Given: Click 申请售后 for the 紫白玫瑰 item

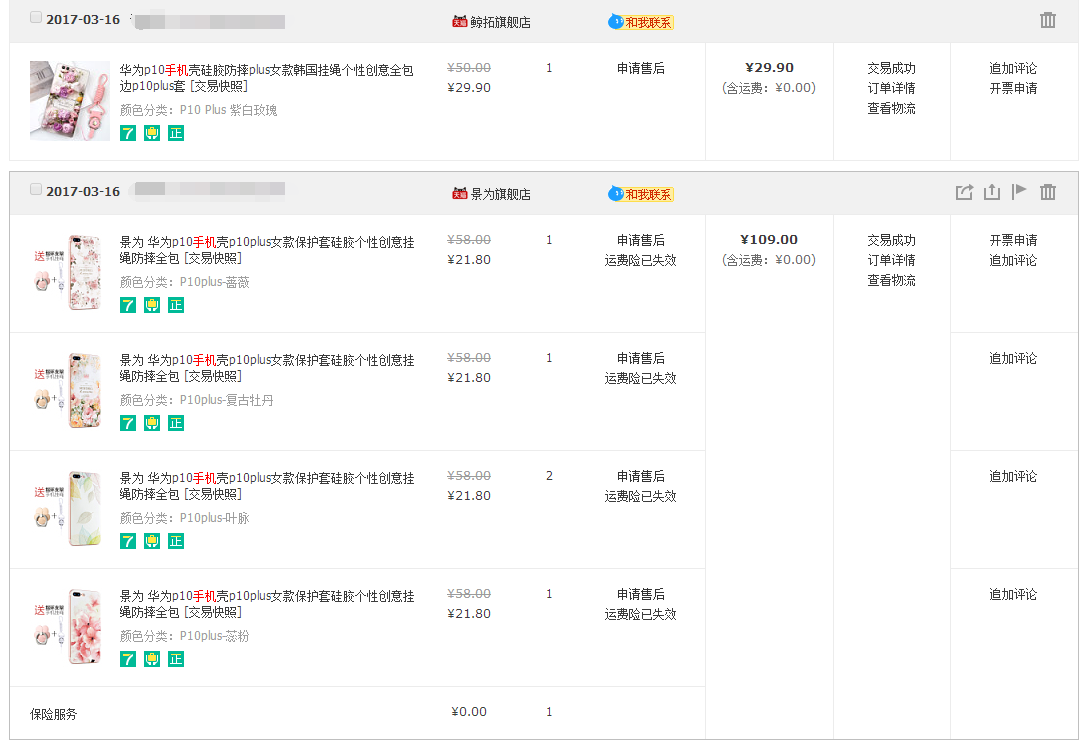Looking at the screenshot, I should click(641, 69).
